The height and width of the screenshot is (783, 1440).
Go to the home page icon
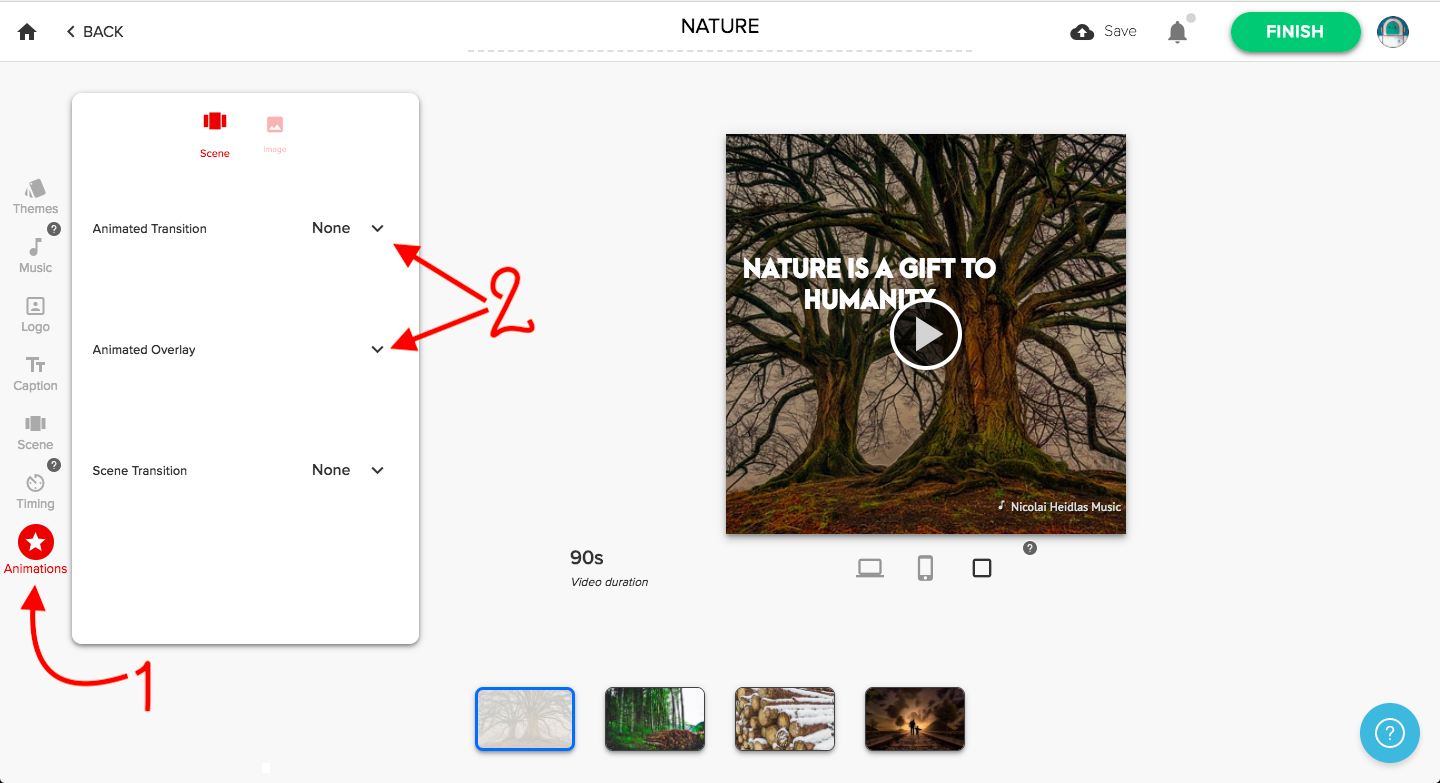27,32
